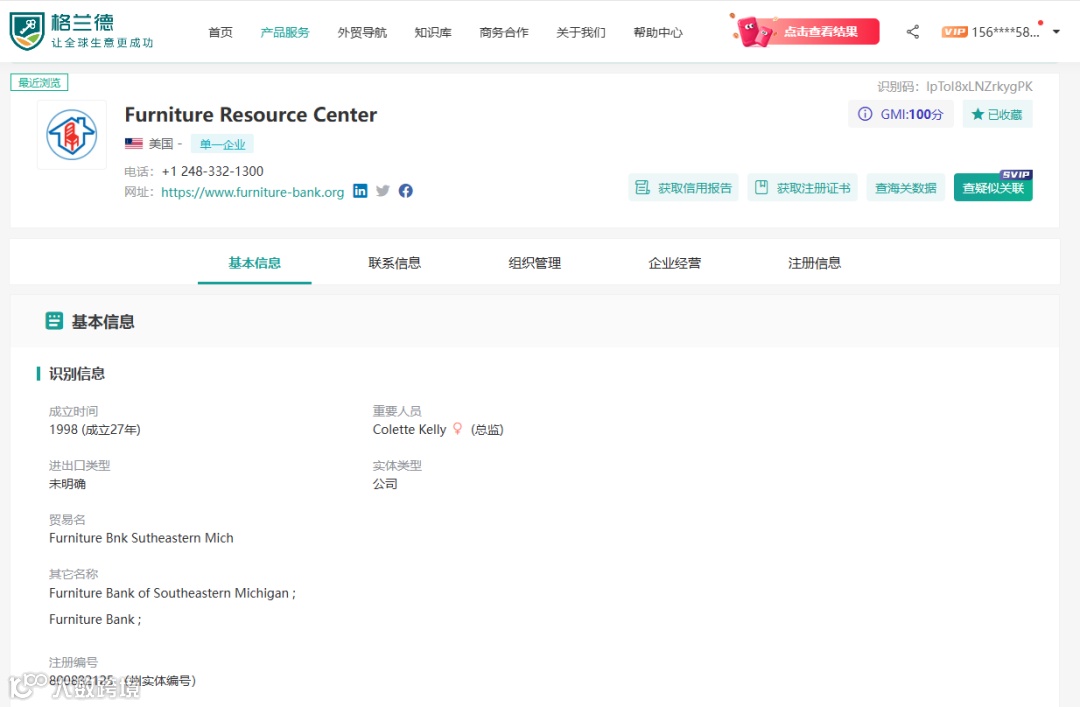Image resolution: width=1080 pixels, height=707 pixels.
Task: Switch to 企业经营 tab
Action: (674, 263)
